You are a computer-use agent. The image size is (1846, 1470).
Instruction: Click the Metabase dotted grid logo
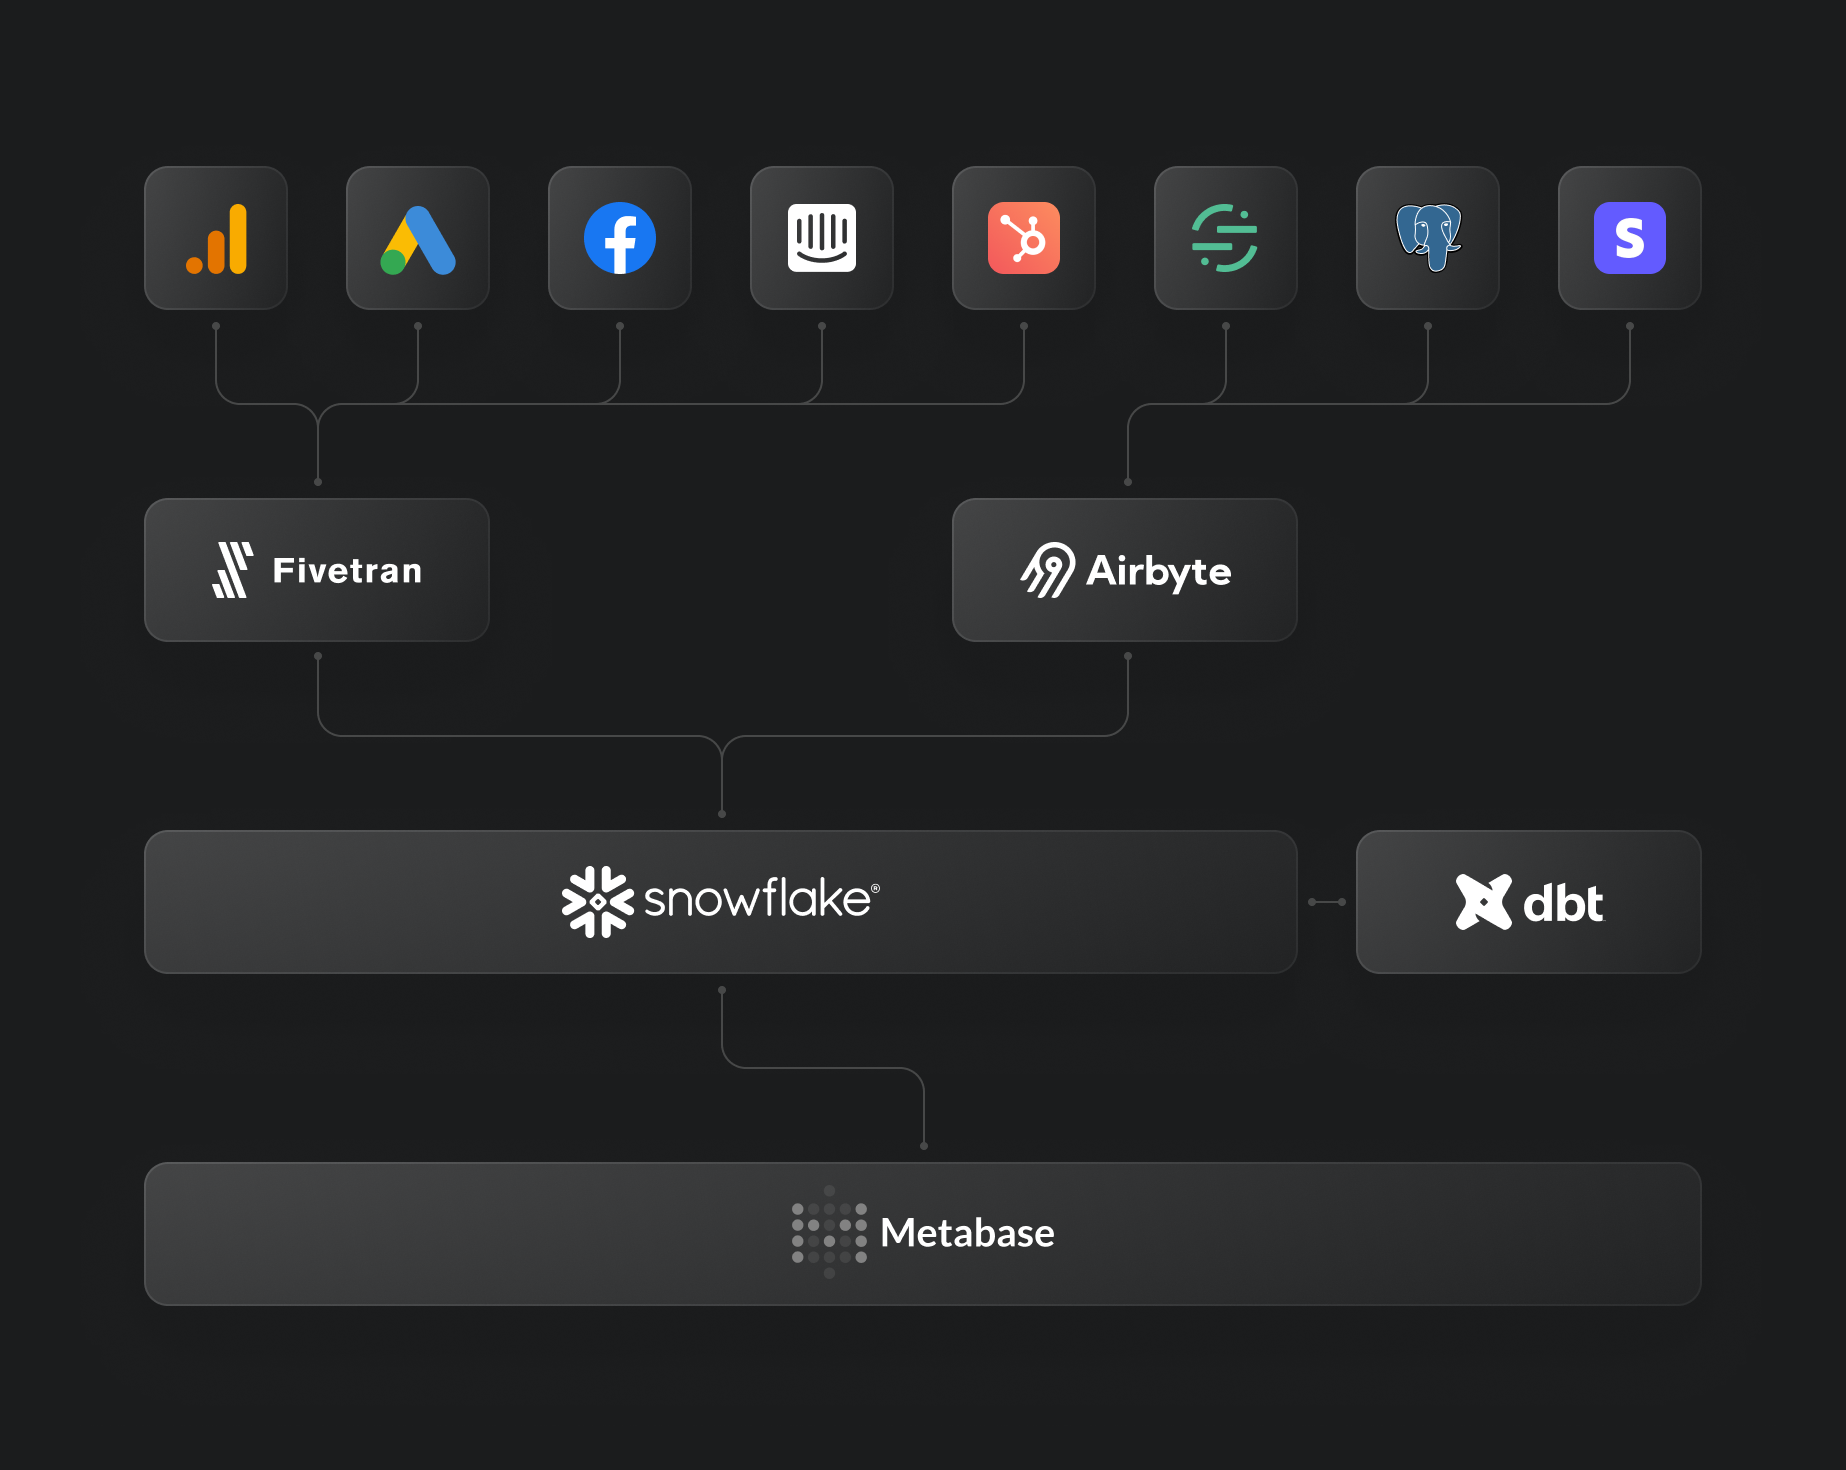pyautogui.click(x=829, y=1233)
